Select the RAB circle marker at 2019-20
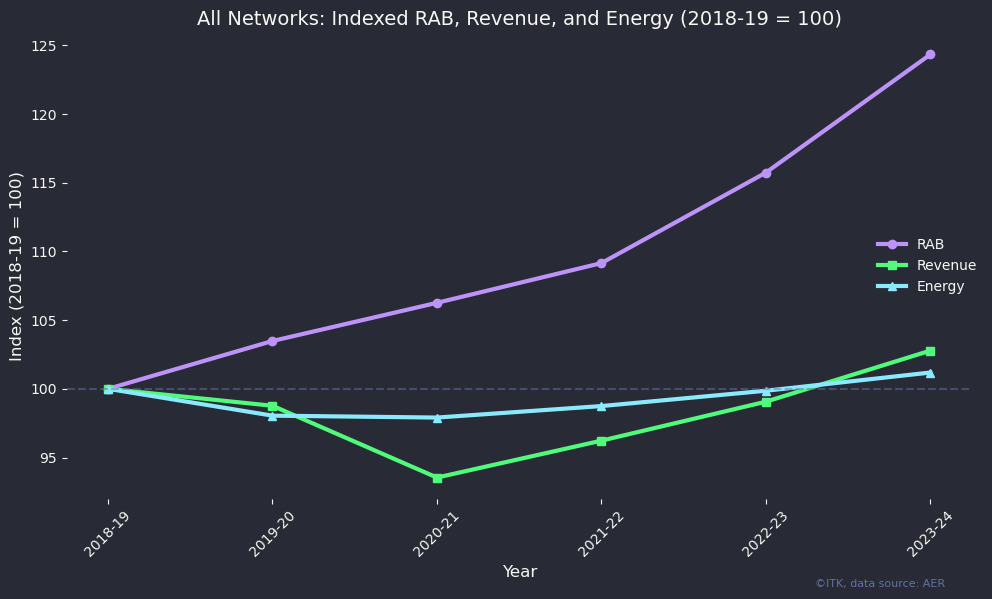 click(272, 341)
